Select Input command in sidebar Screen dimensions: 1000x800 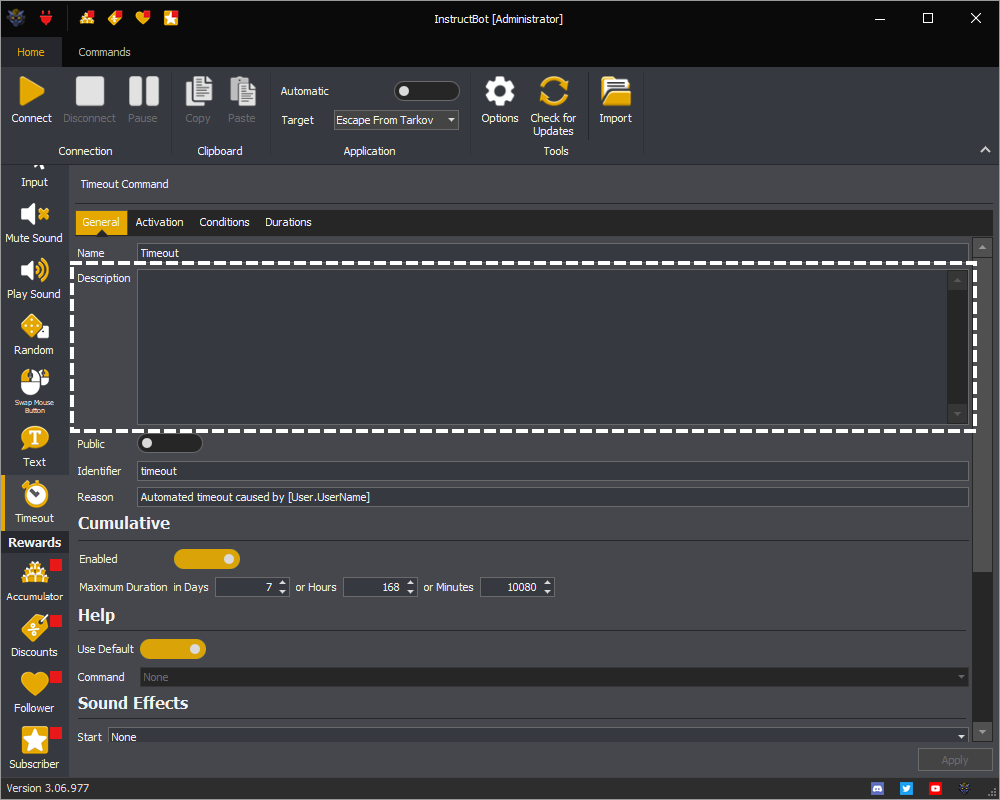[34, 176]
